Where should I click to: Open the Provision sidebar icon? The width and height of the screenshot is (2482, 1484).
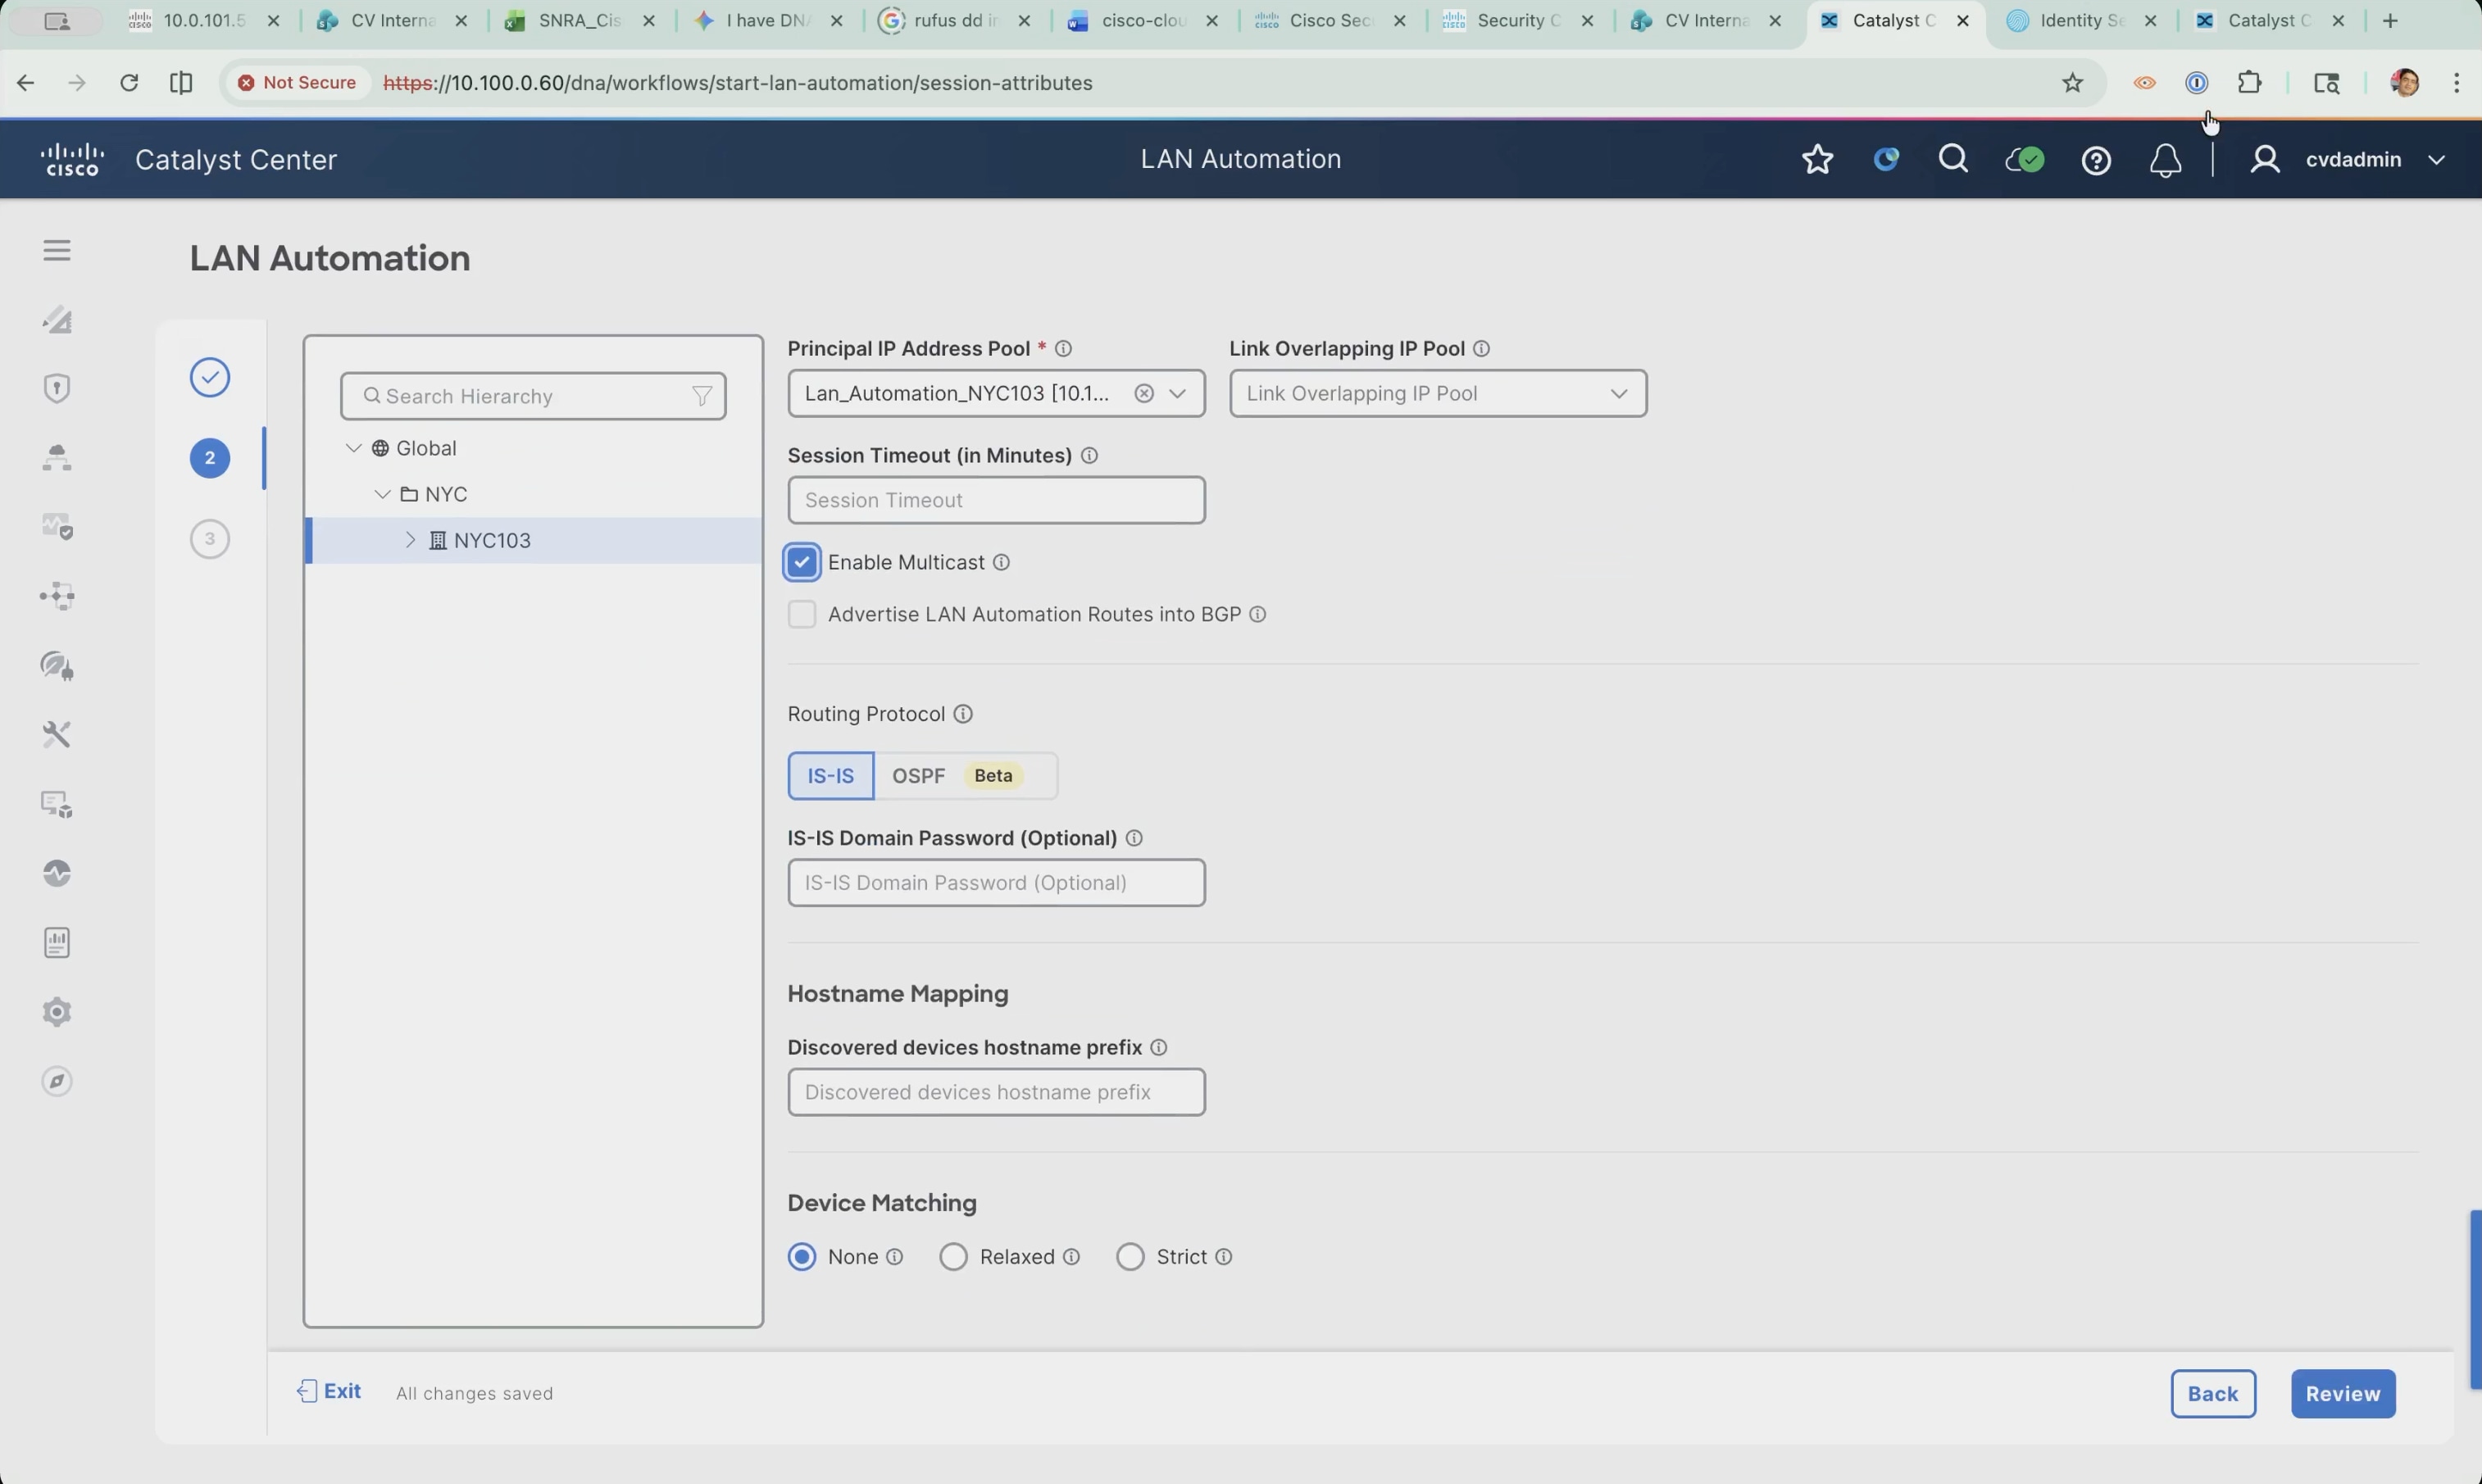(x=57, y=457)
